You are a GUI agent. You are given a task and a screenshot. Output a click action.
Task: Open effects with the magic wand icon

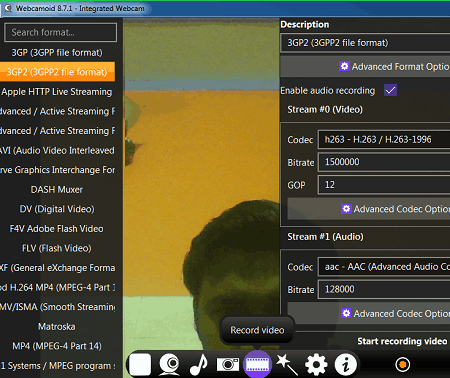(x=287, y=364)
